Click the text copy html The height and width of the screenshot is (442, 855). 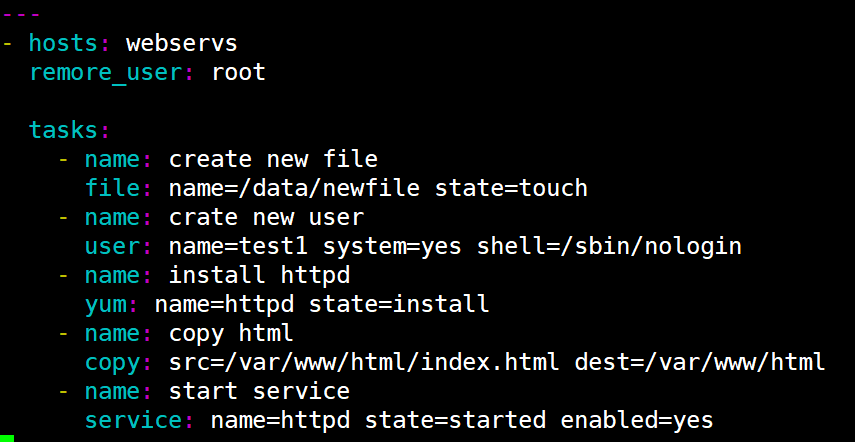[x=231, y=334]
